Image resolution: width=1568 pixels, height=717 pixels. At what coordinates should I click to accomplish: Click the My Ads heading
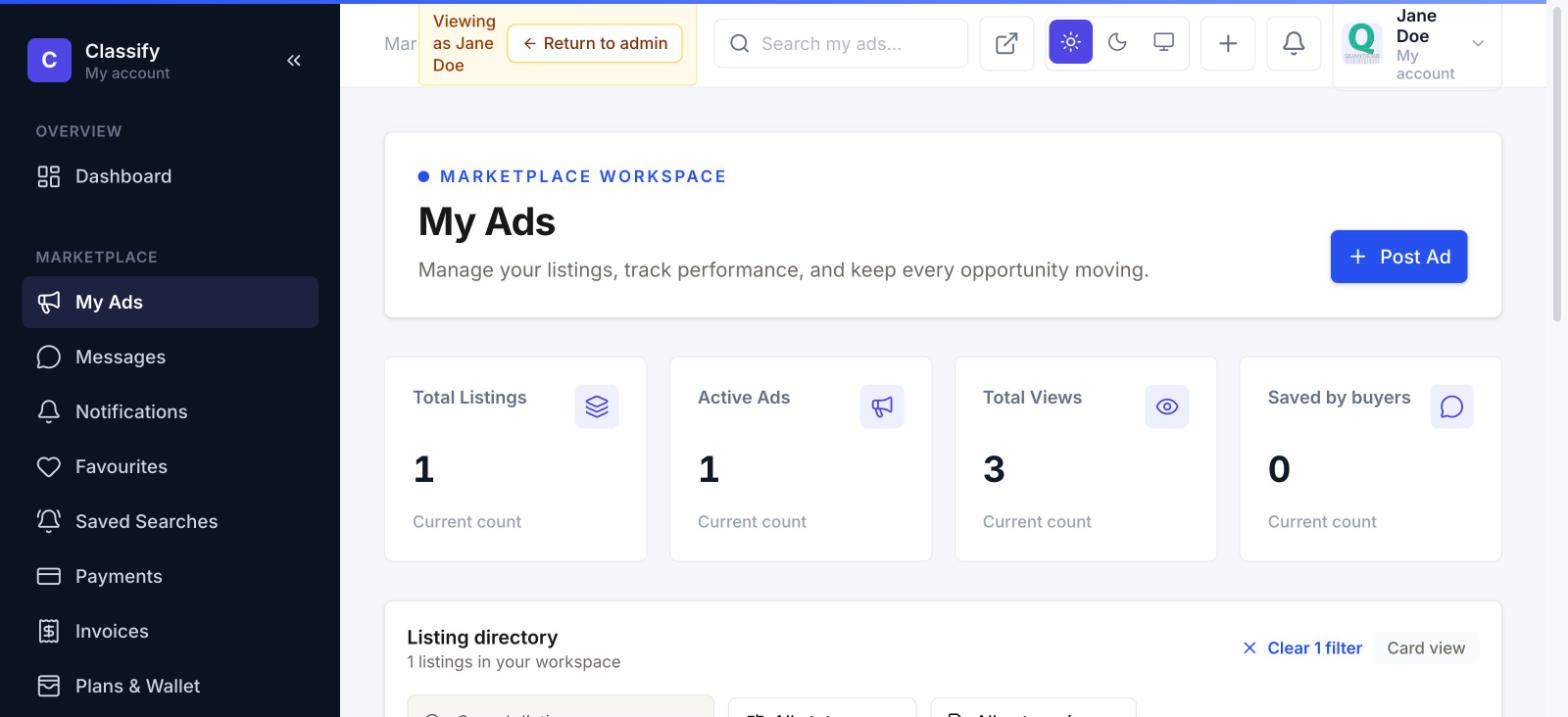click(487, 222)
